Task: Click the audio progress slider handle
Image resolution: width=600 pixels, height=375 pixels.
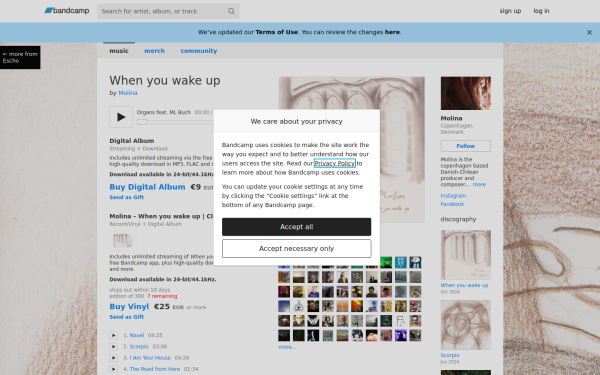Action: 142,122
